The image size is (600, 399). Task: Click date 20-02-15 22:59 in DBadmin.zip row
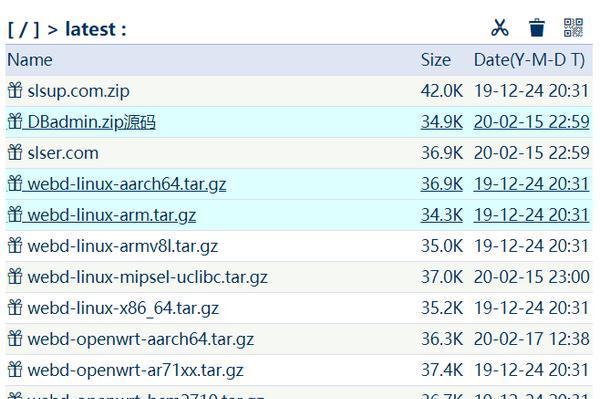532,122
